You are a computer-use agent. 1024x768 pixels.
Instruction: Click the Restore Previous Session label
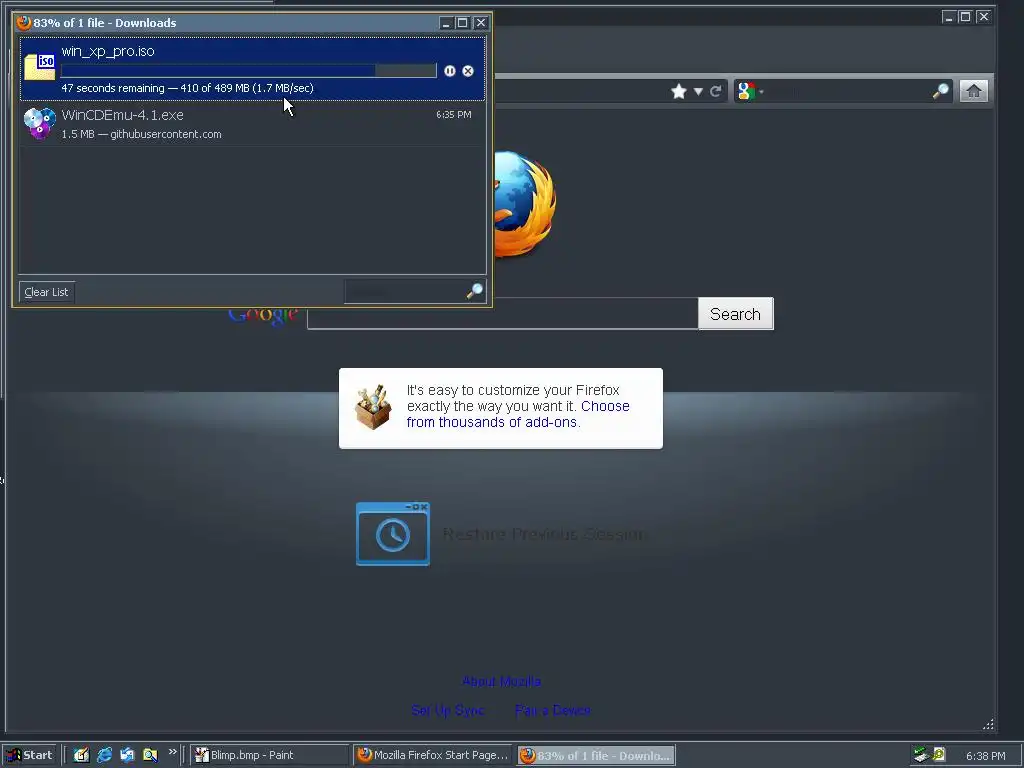coord(544,534)
